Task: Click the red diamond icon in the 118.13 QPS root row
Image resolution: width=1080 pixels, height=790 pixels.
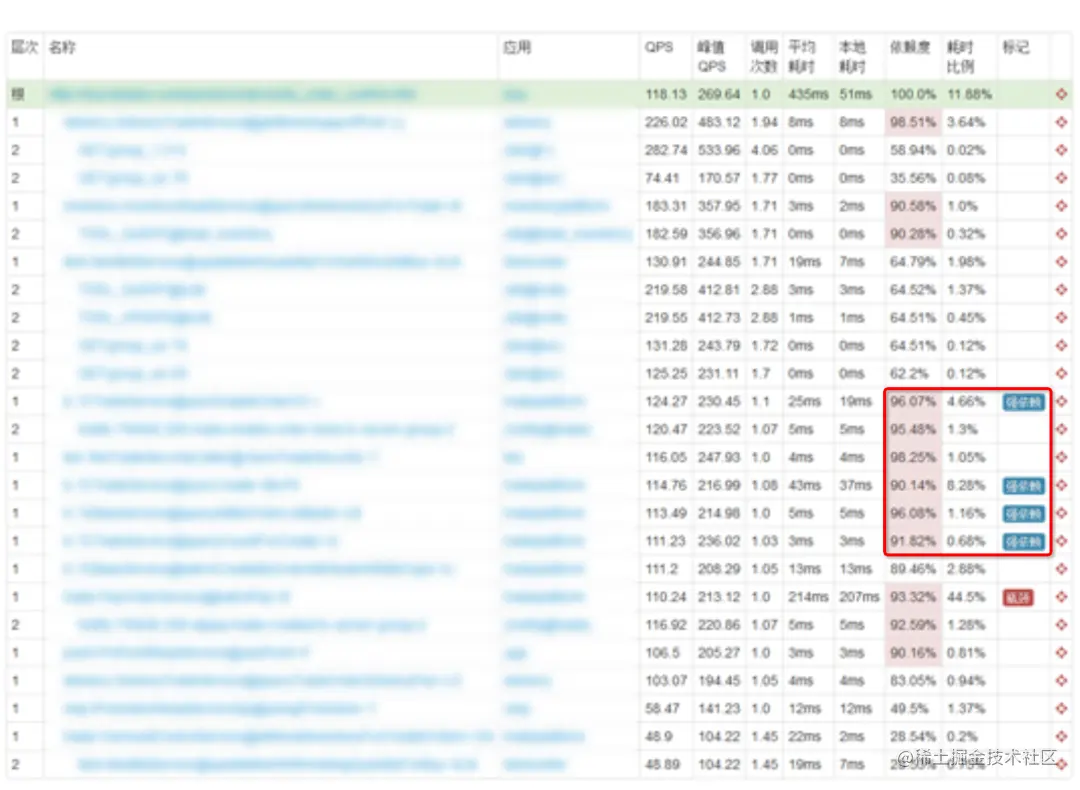Action: point(1061,94)
